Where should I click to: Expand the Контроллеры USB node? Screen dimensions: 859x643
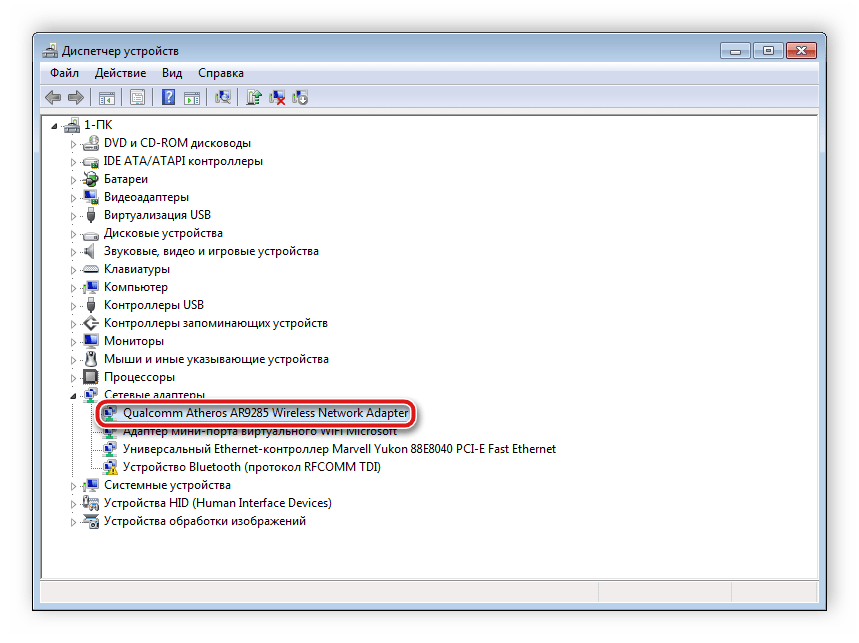(73, 306)
